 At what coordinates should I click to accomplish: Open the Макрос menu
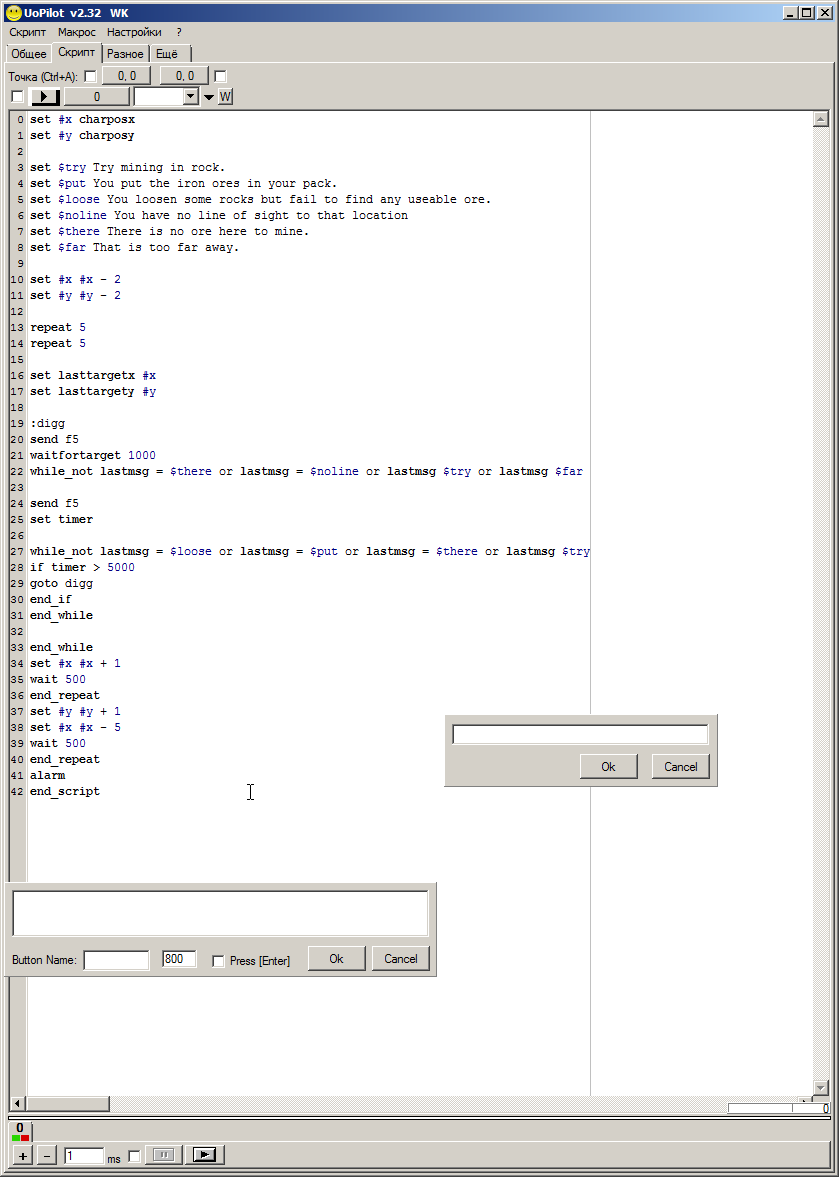pos(77,32)
